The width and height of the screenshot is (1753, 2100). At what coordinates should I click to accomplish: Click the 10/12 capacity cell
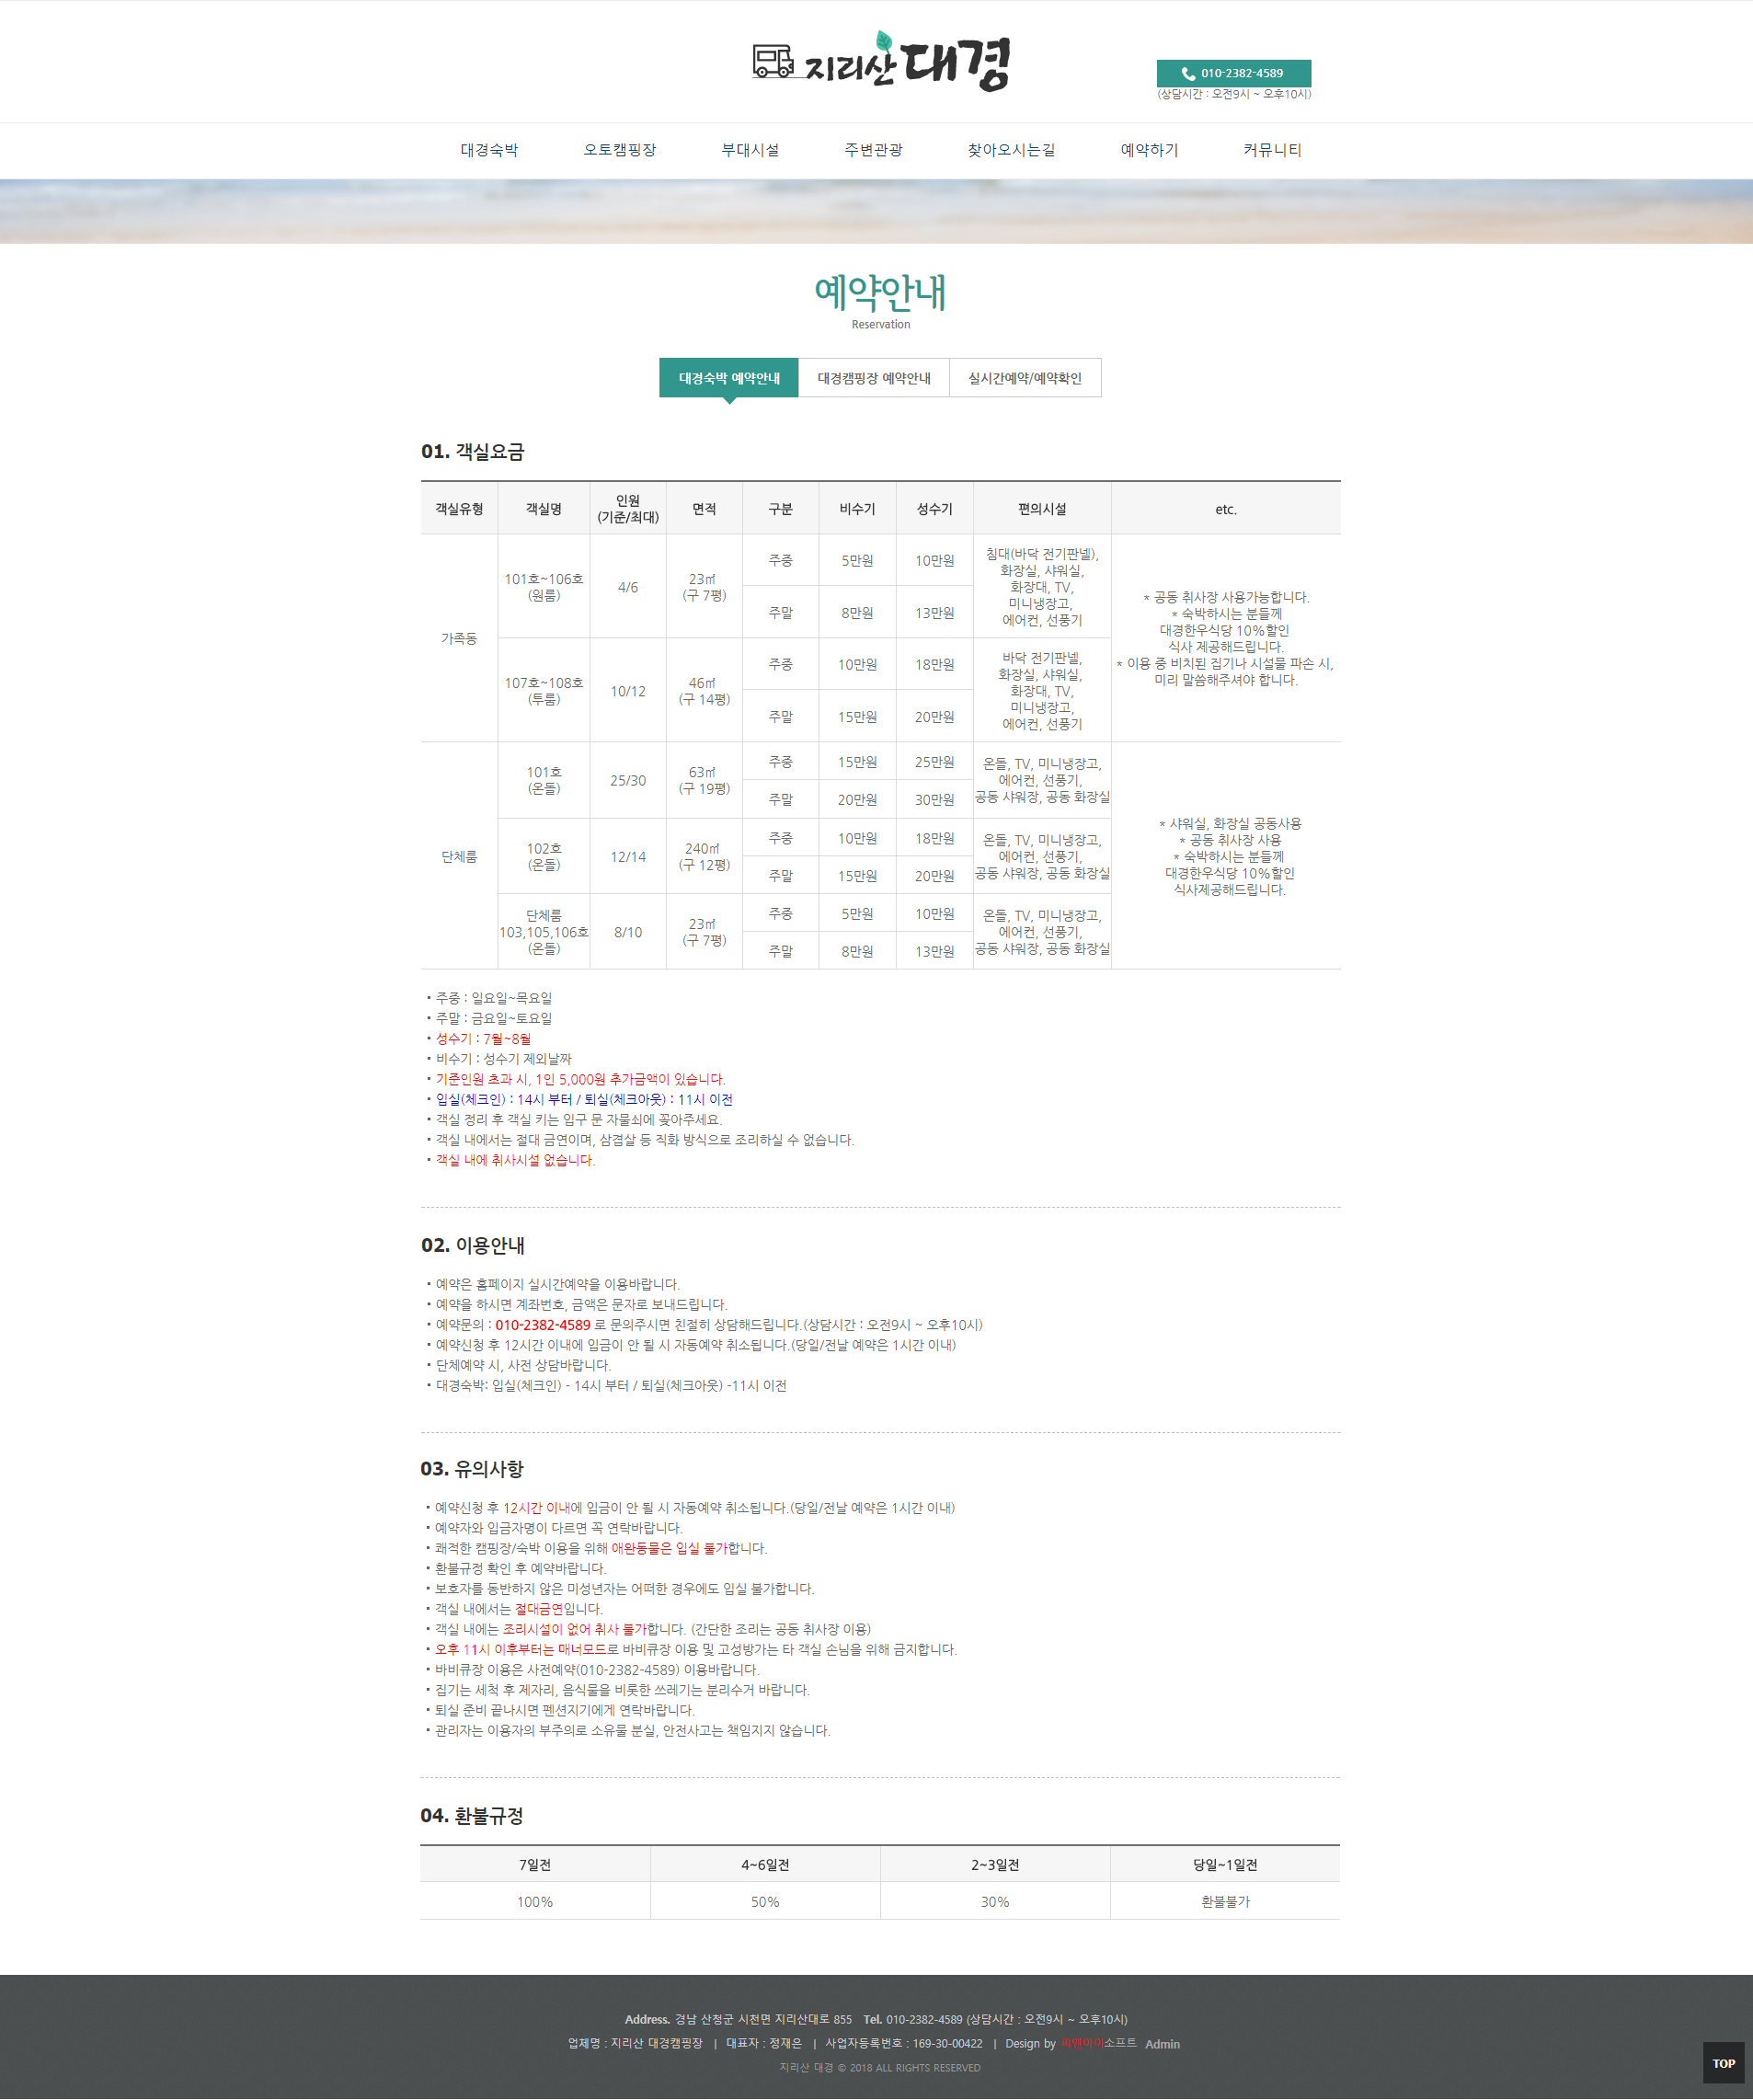[x=628, y=691]
